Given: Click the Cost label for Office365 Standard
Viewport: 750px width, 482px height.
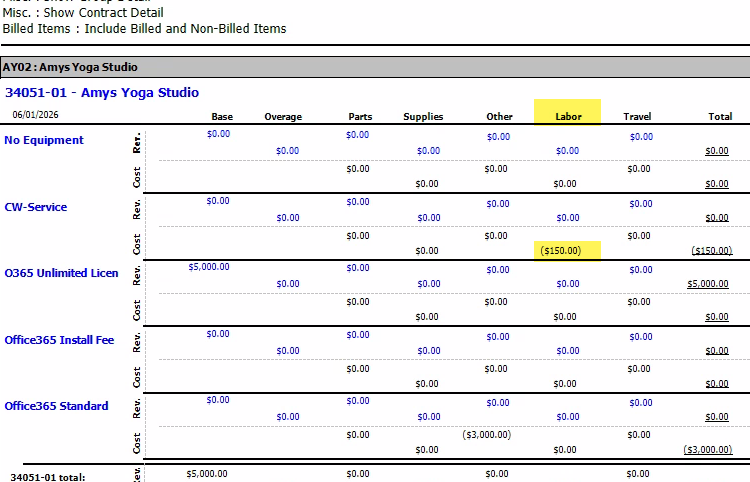Looking at the screenshot, I should click(x=137, y=443).
